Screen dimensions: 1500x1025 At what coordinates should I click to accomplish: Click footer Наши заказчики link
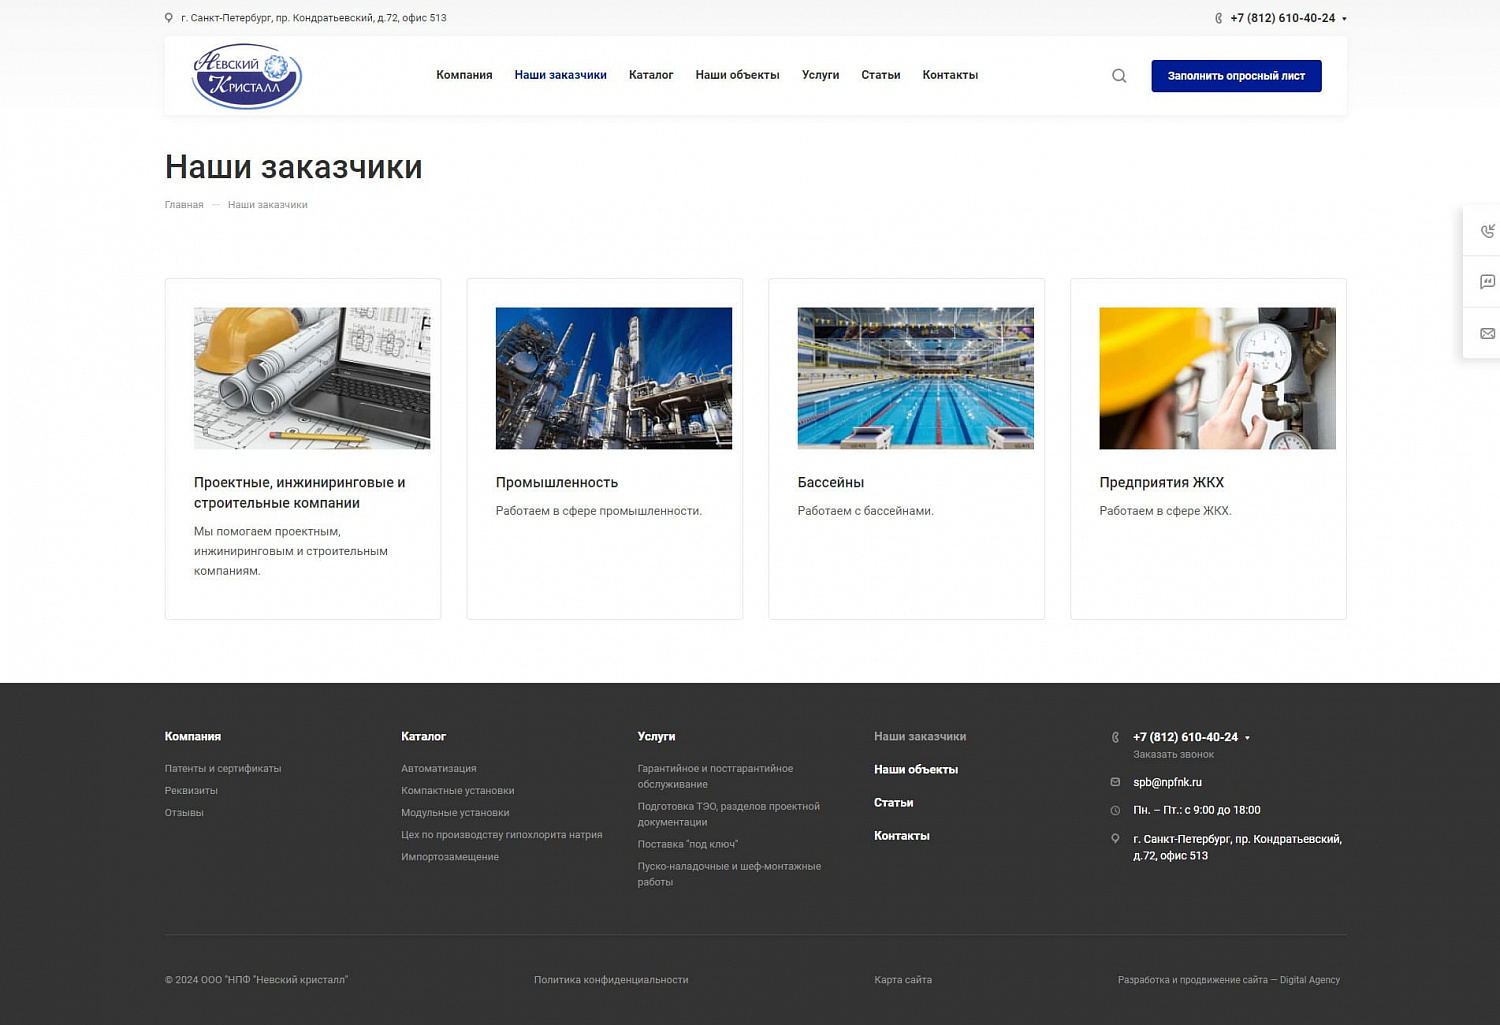click(920, 737)
